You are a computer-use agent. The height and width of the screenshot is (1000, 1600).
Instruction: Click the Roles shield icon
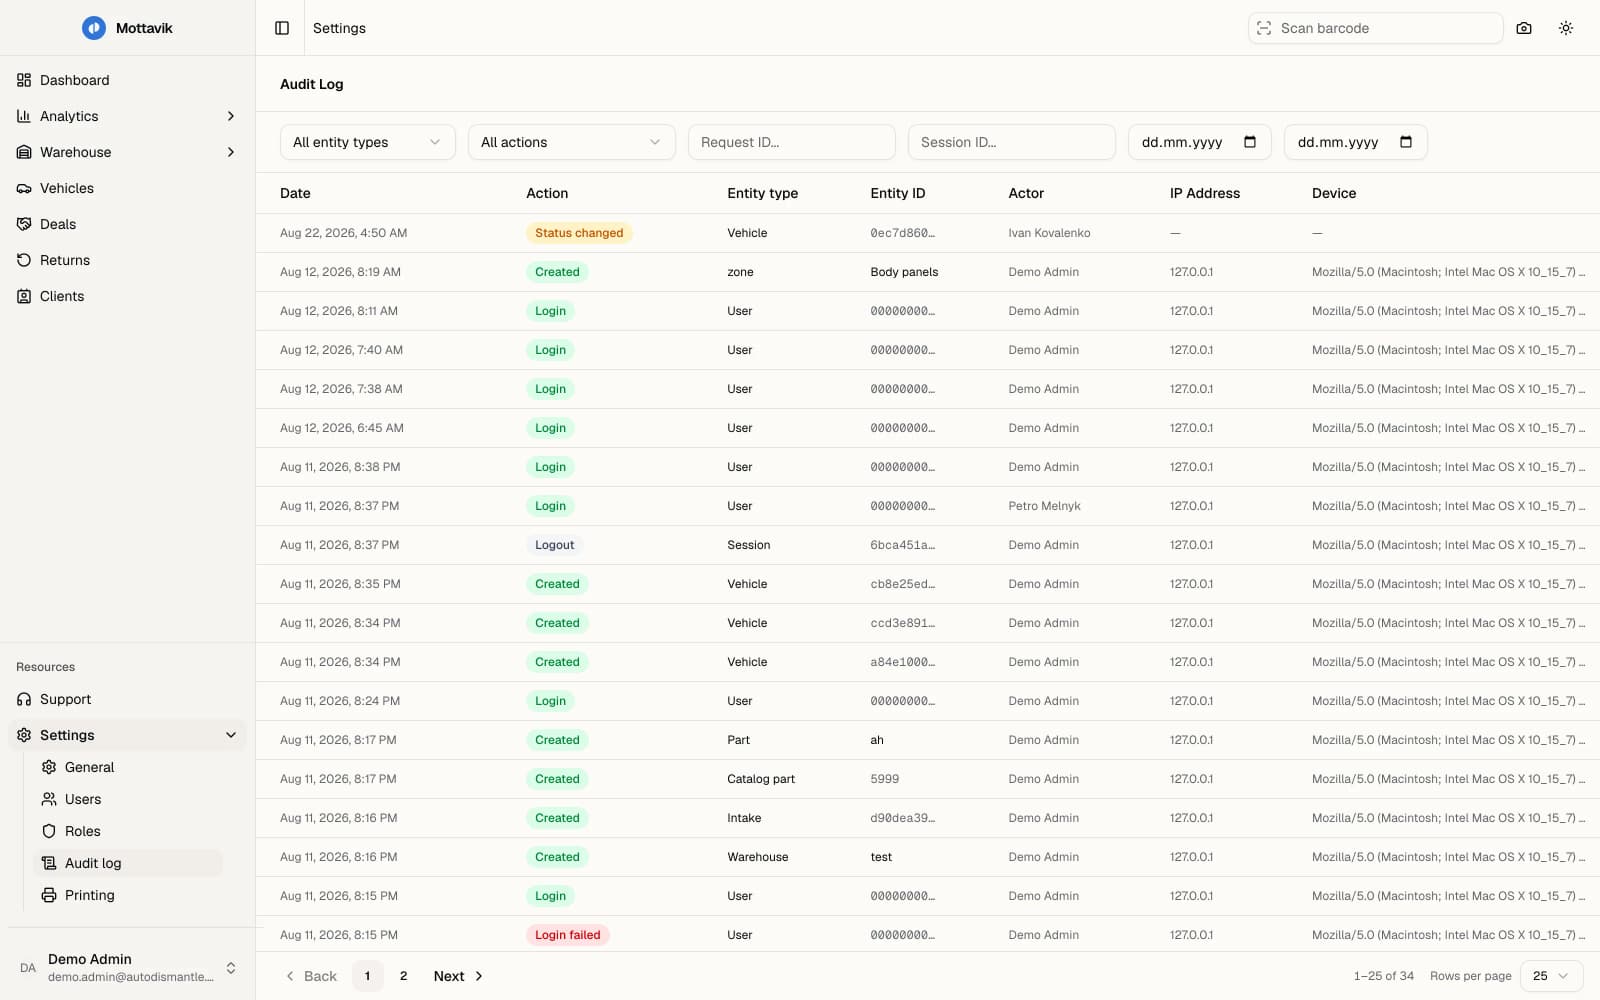tap(49, 831)
